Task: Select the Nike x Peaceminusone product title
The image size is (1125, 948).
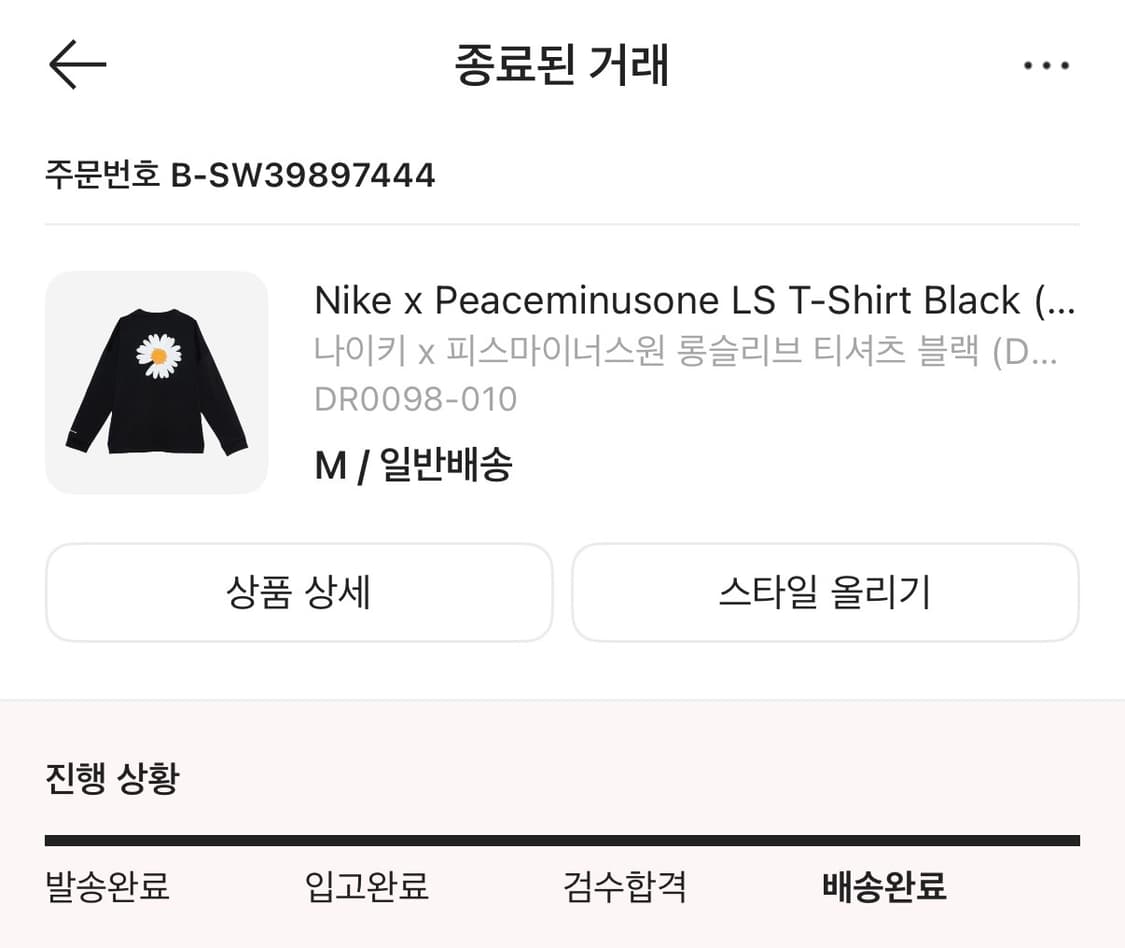Action: (x=694, y=301)
